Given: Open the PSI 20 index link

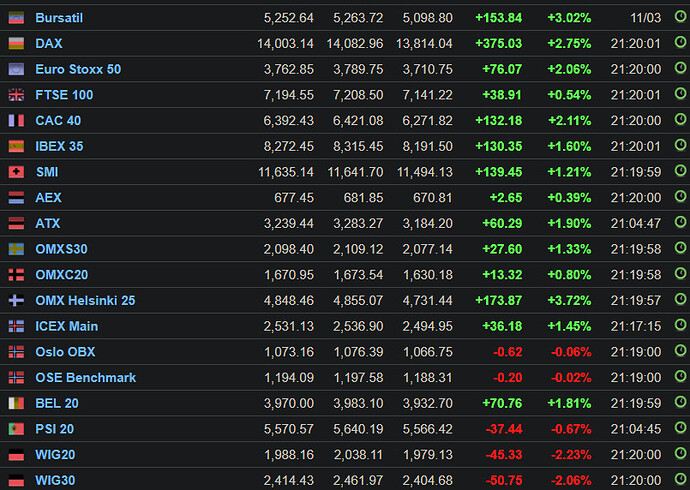Looking at the screenshot, I should [x=55, y=429].
